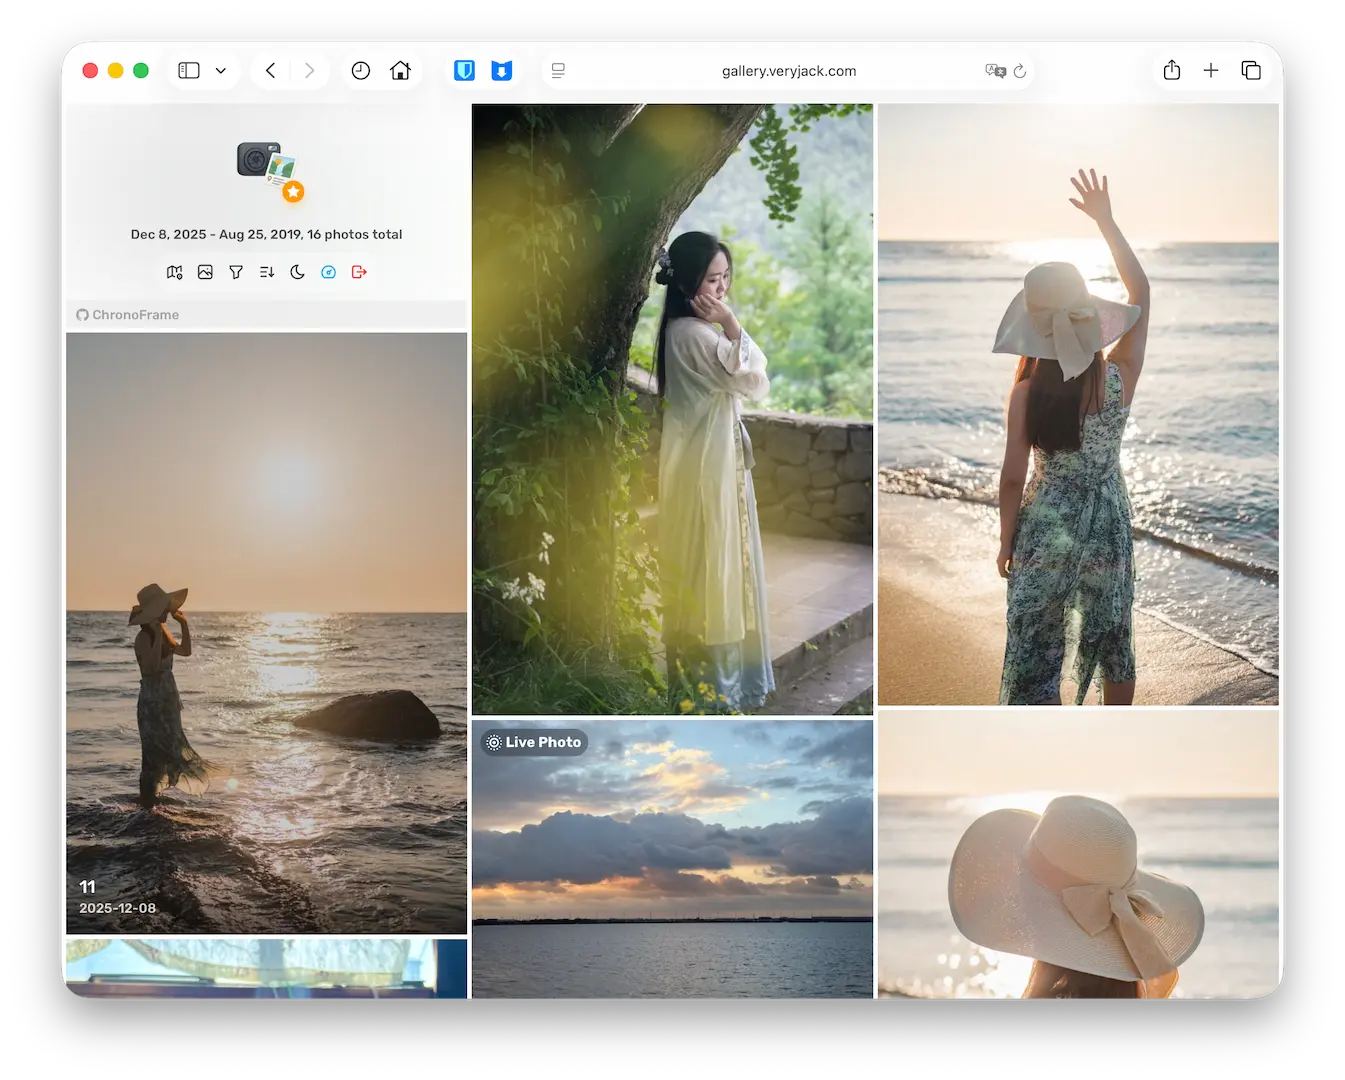Open the ChronoFrame GitHub link
This screenshot has width=1345, height=1080.
pyautogui.click(x=128, y=315)
